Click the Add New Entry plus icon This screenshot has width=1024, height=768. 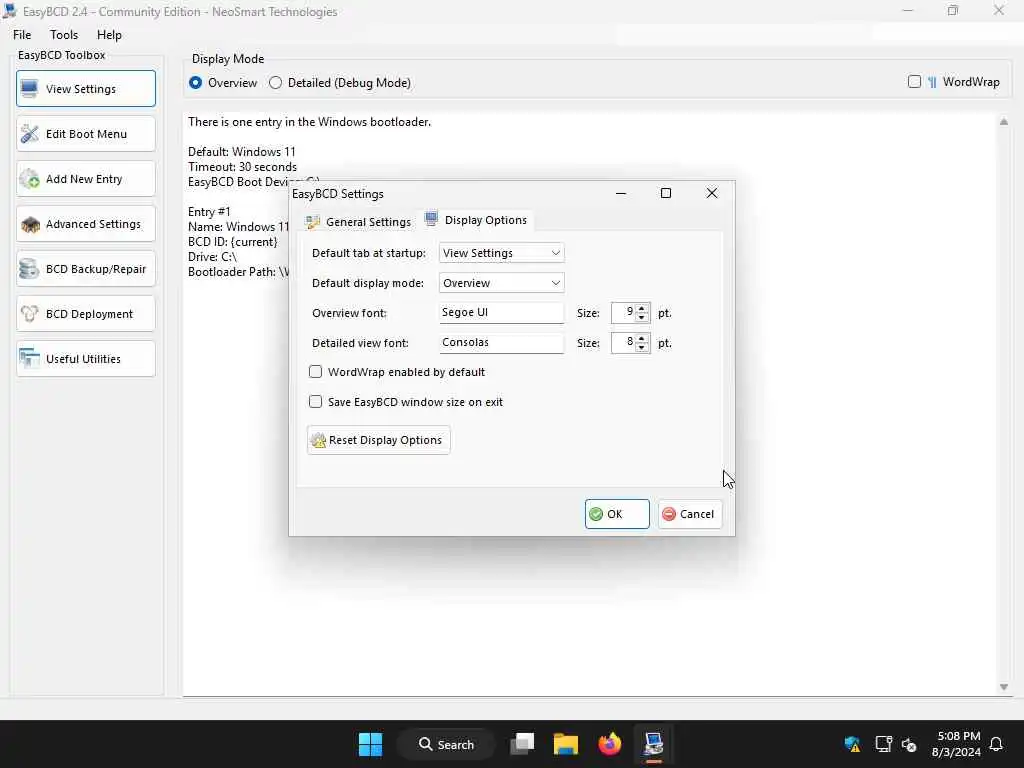[x=29, y=178]
